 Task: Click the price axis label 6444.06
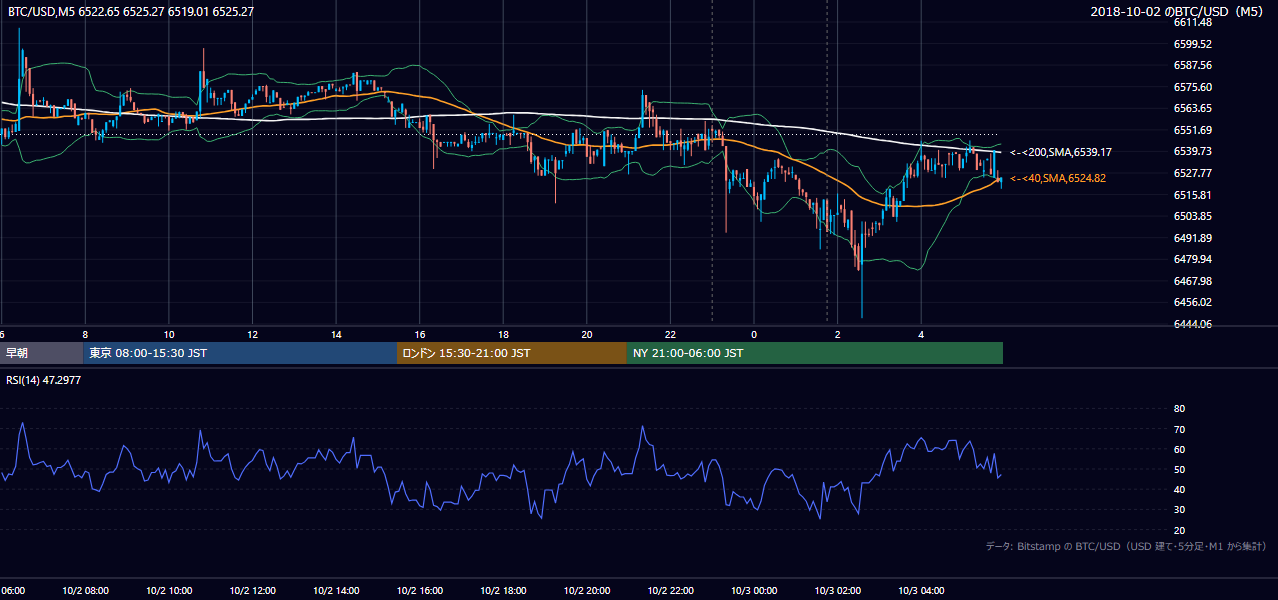click(1193, 324)
